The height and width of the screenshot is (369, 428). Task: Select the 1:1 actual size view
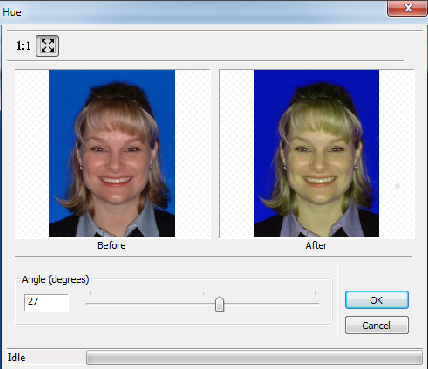[x=23, y=46]
